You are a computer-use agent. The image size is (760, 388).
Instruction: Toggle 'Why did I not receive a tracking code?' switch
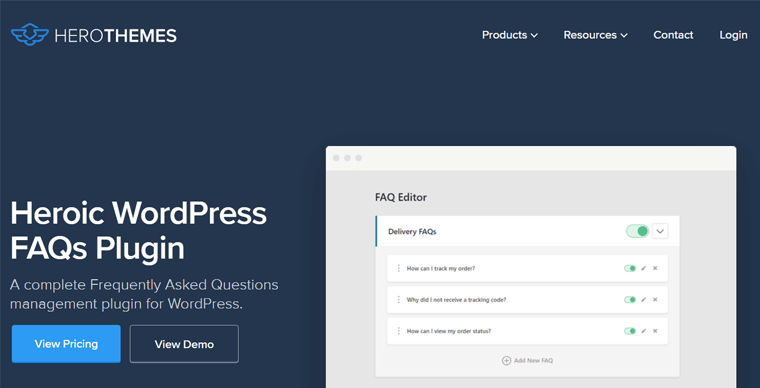(x=630, y=300)
